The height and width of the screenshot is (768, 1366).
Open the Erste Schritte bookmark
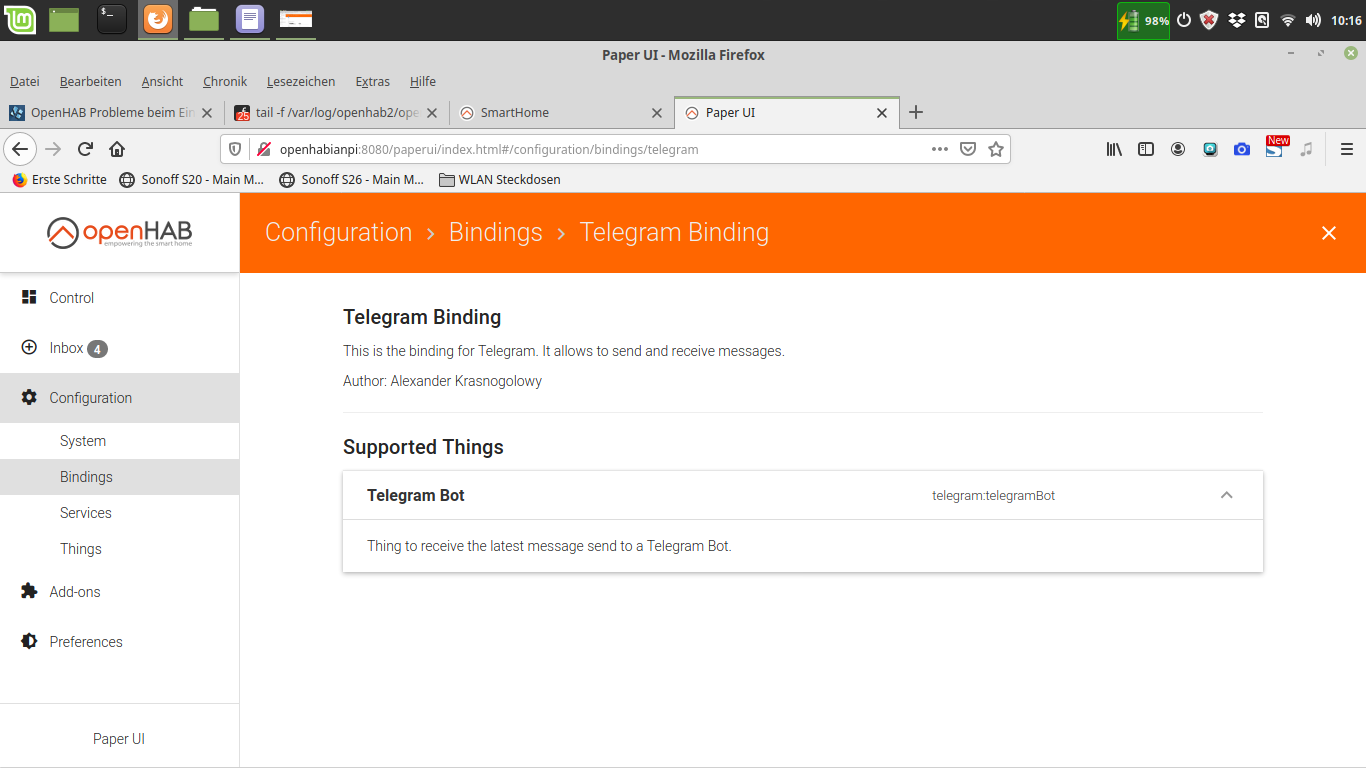click(59, 180)
